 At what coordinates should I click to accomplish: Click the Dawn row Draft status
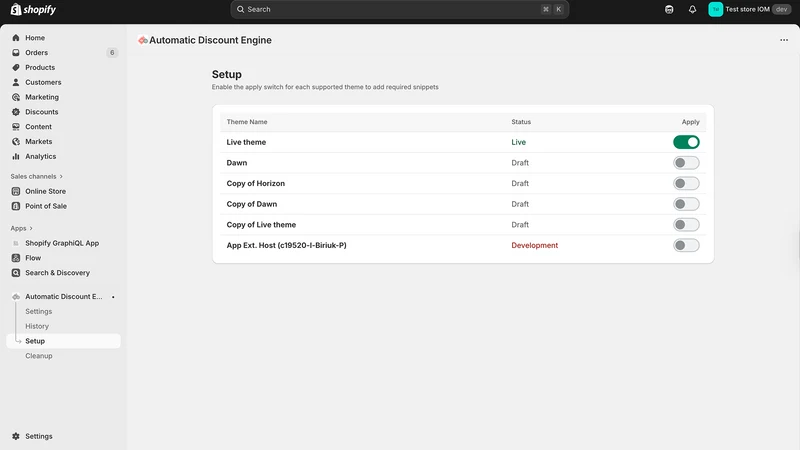coord(520,163)
